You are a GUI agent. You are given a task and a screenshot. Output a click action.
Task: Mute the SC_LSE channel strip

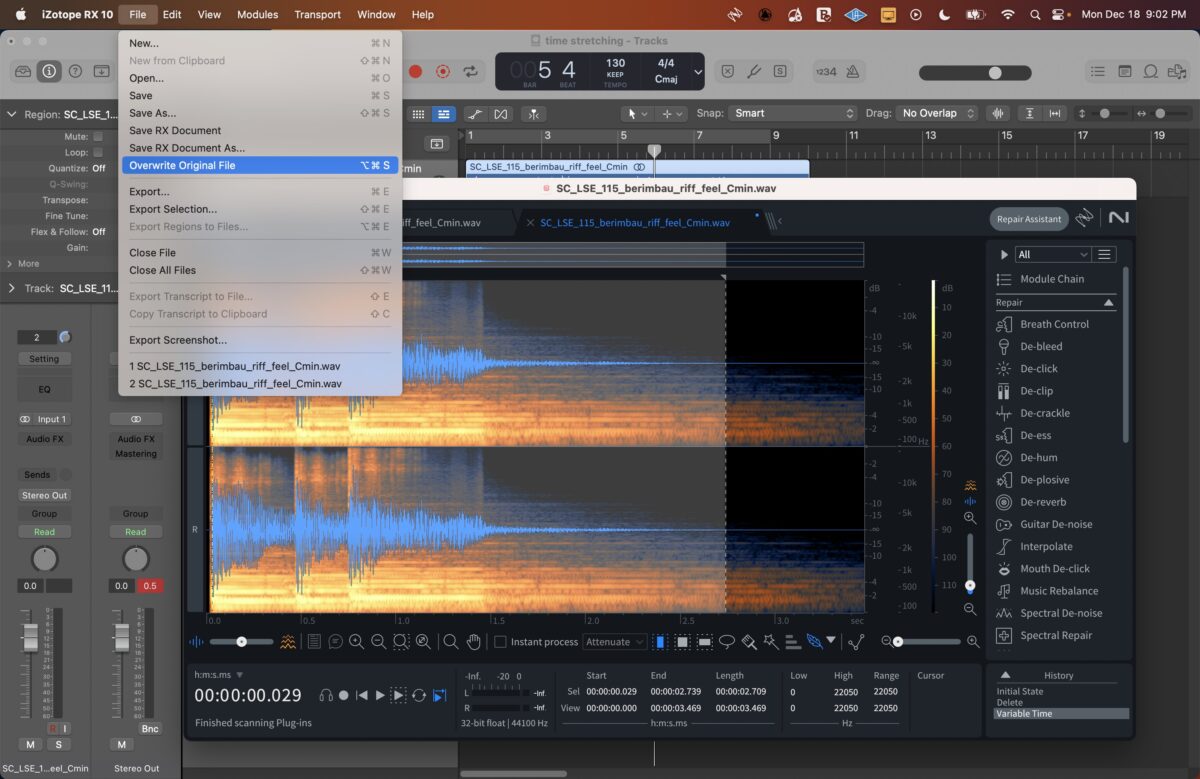pos(30,744)
